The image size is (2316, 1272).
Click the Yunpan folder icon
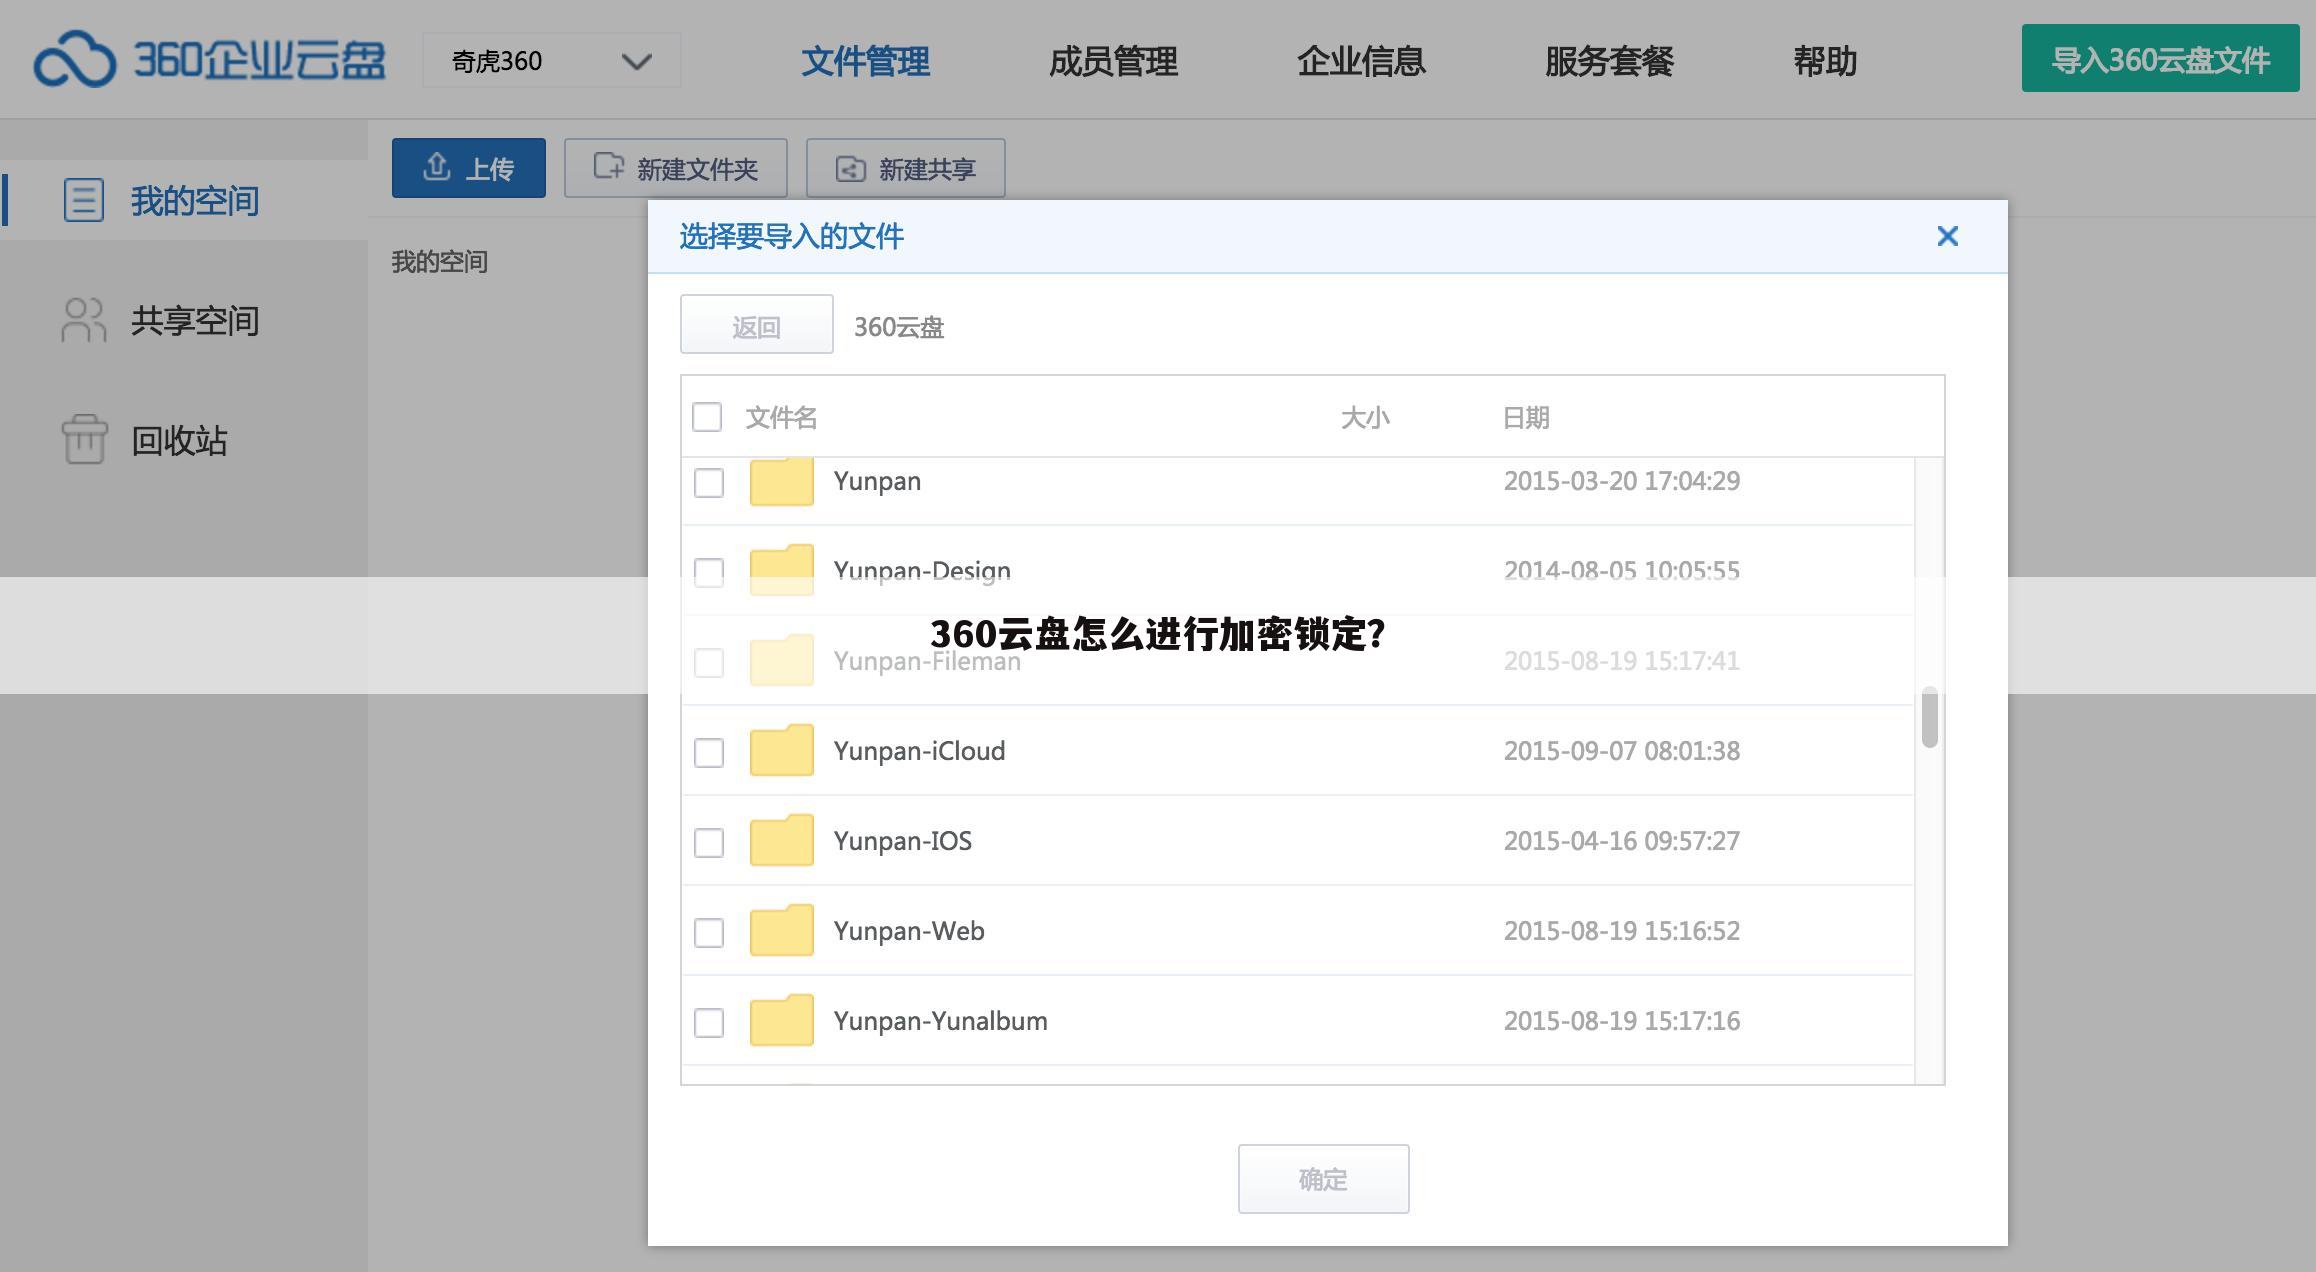click(x=782, y=482)
